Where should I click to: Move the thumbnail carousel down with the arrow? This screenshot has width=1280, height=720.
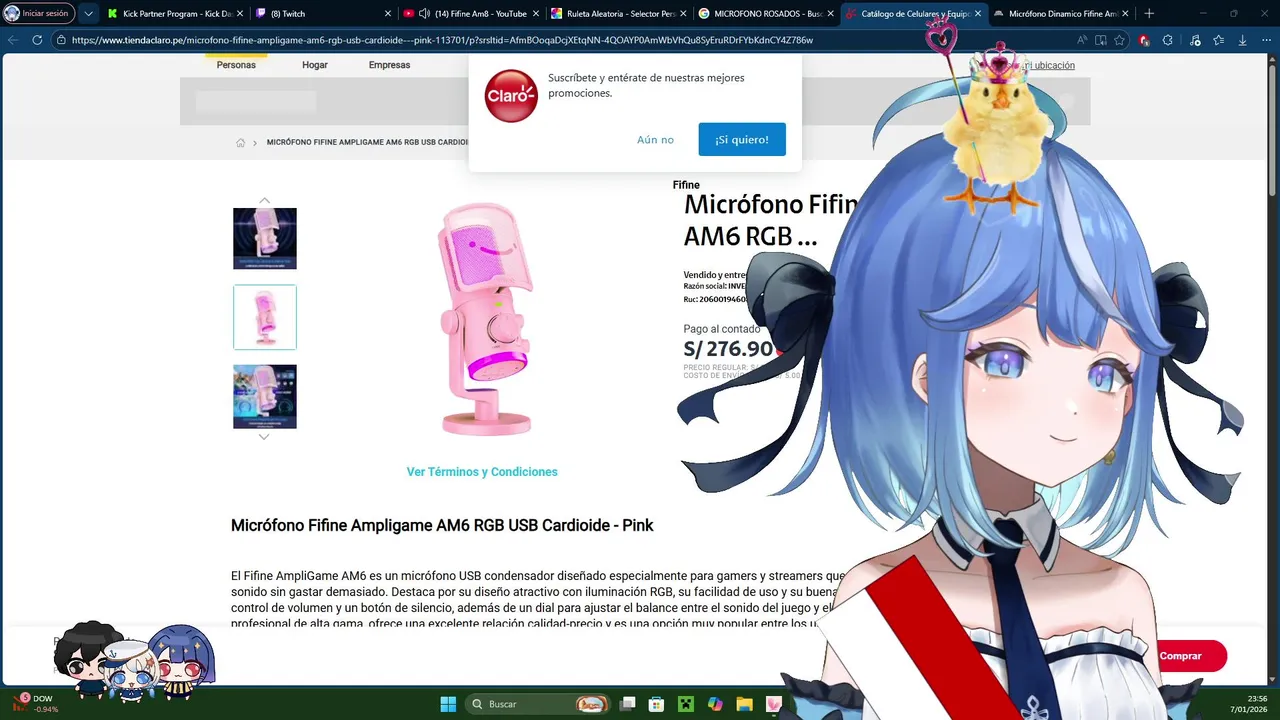pyautogui.click(x=264, y=437)
